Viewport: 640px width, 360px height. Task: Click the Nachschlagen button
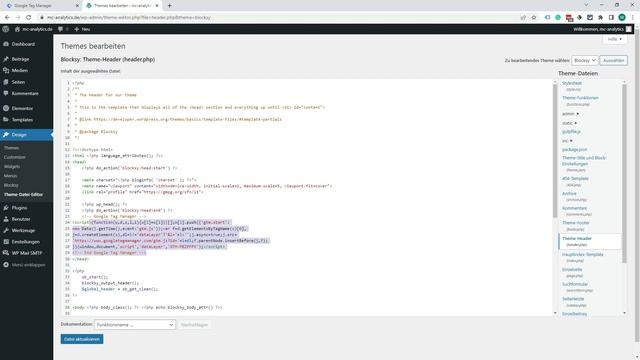194,325
